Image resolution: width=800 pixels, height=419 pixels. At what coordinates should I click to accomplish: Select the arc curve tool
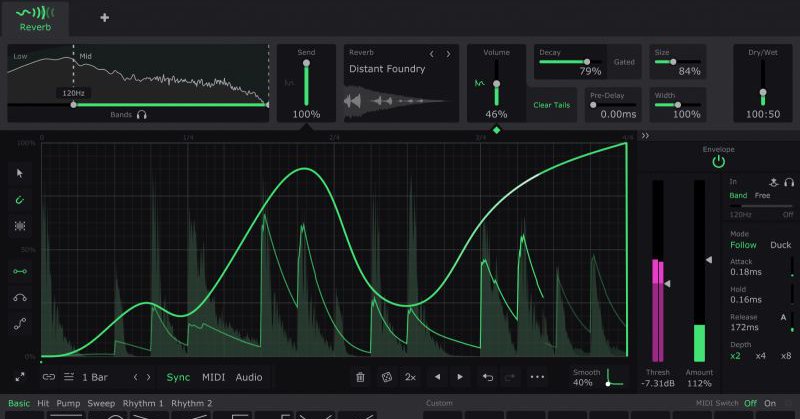20,297
